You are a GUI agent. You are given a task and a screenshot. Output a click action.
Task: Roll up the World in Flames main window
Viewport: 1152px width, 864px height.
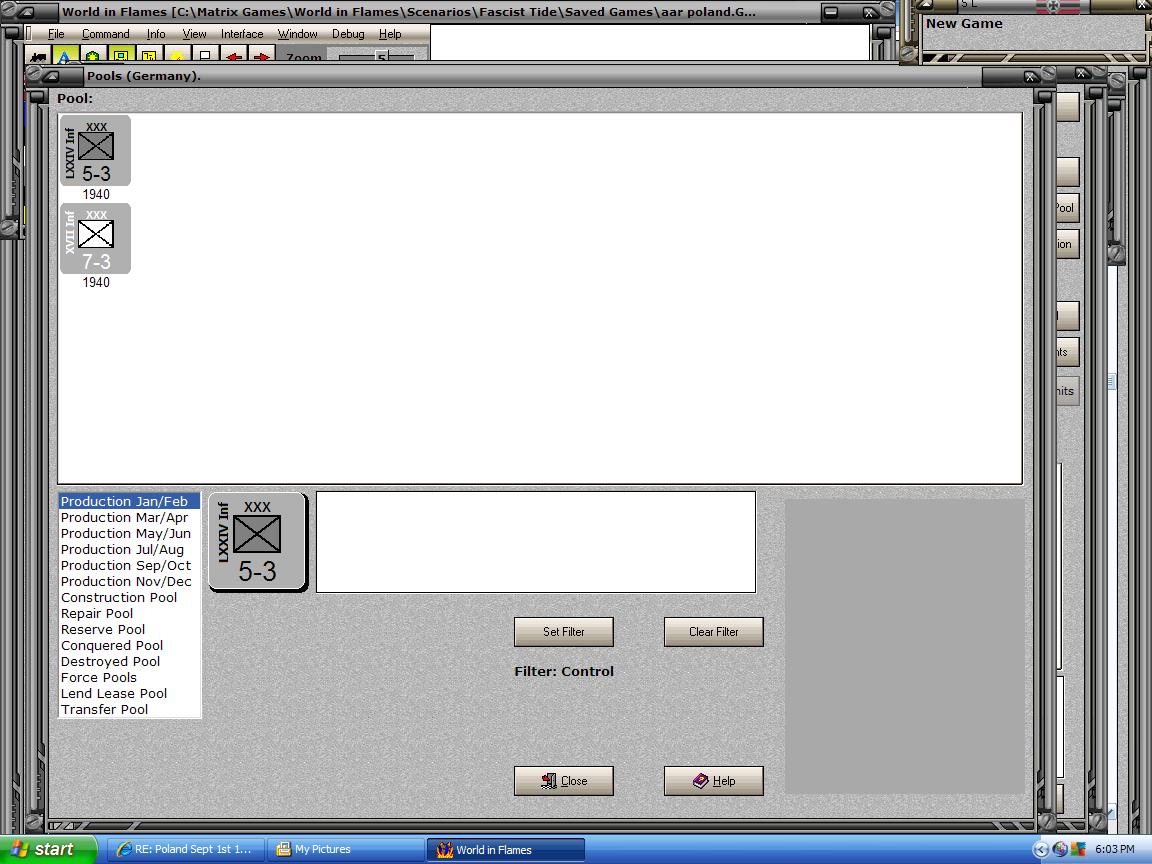coord(25,12)
